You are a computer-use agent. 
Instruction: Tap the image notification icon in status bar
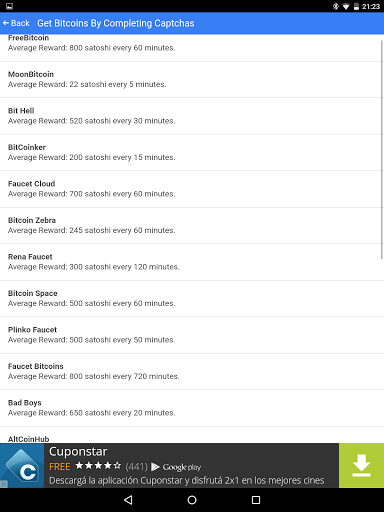click(9, 6)
